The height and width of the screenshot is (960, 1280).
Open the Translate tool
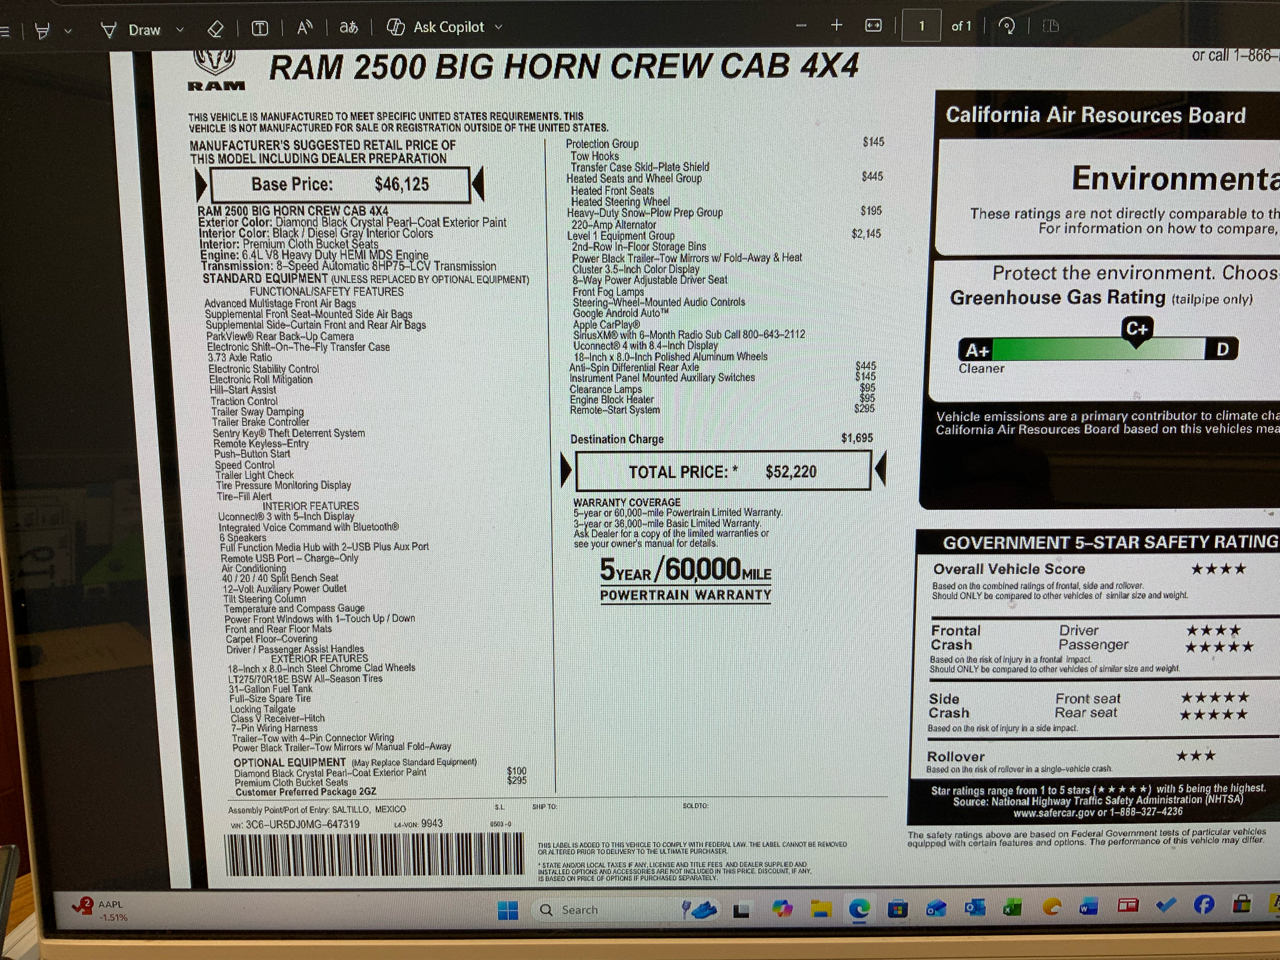coord(348,27)
